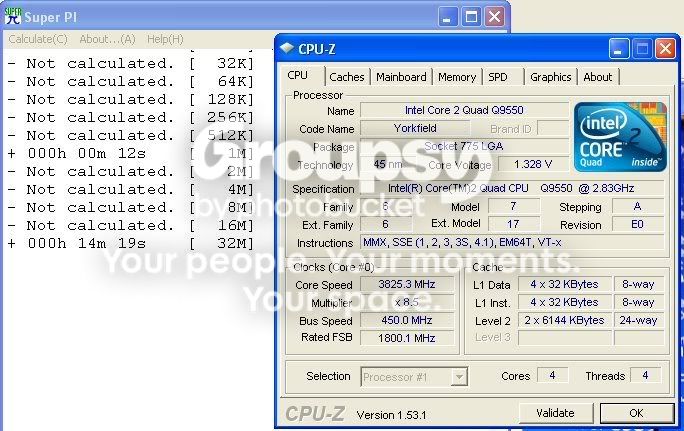Close the CPU-Z window

click(665, 49)
